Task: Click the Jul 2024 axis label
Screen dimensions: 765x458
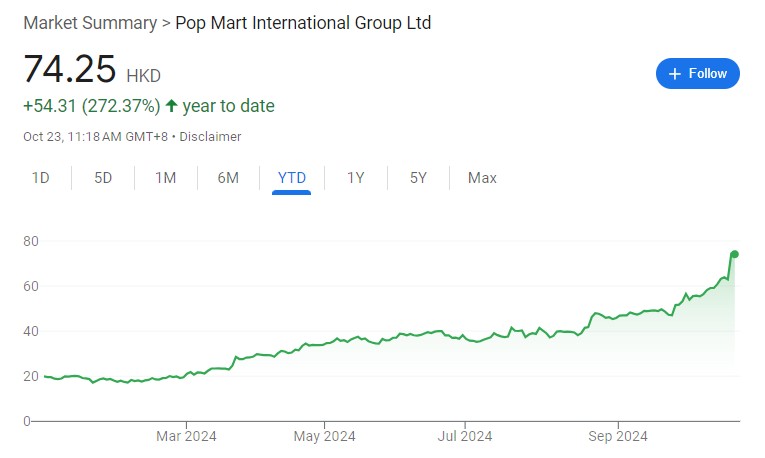Action: coord(464,436)
